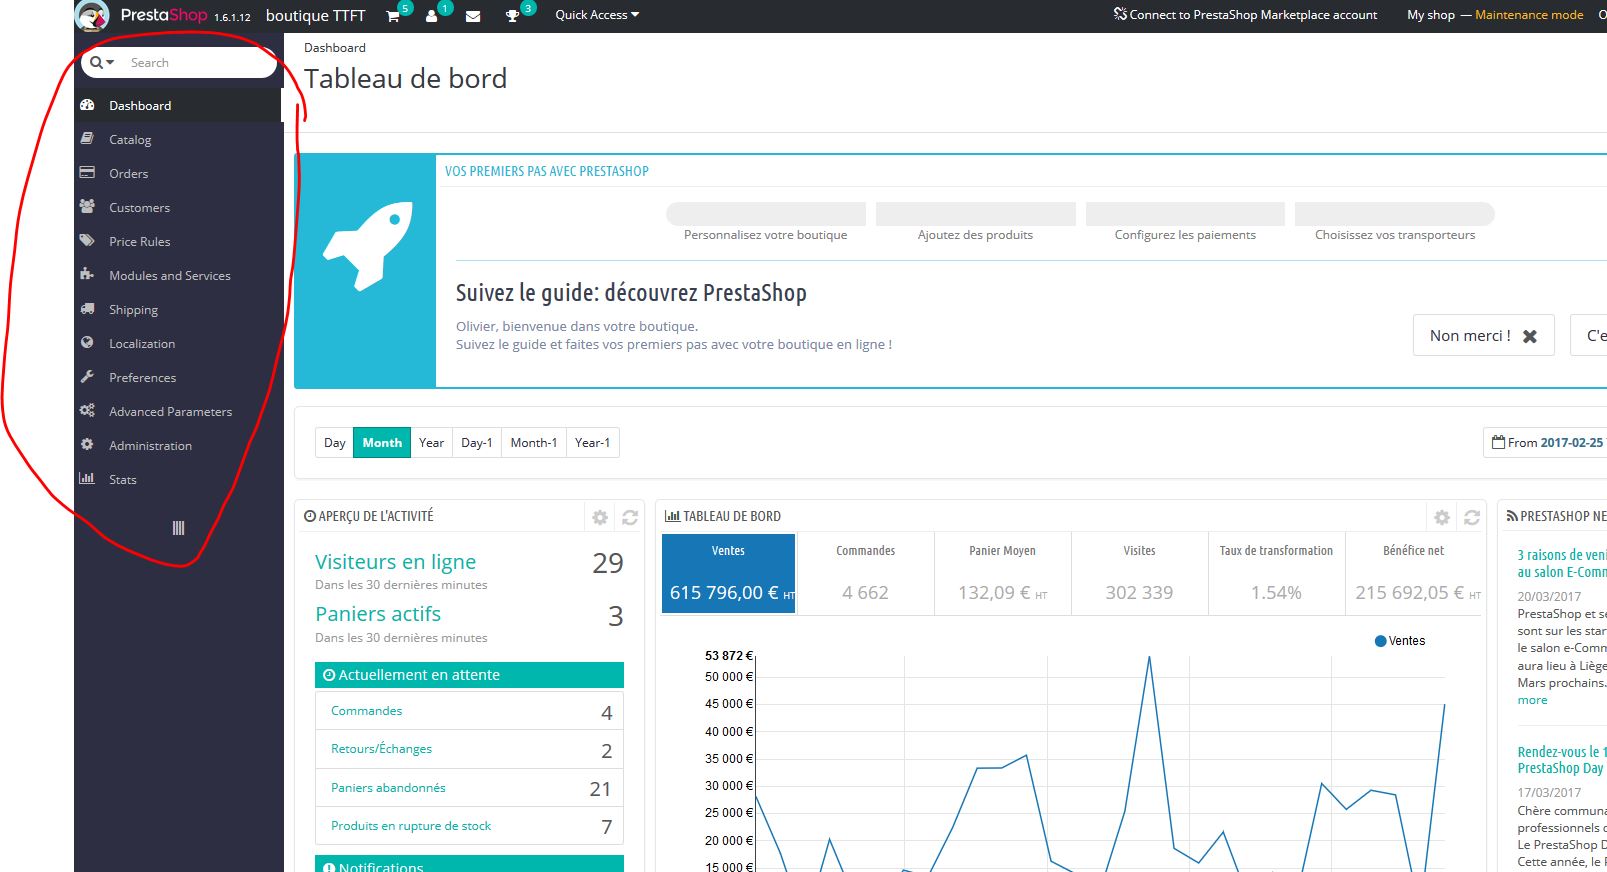
Task: Open the Localization menu
Action: pos(178,343)
